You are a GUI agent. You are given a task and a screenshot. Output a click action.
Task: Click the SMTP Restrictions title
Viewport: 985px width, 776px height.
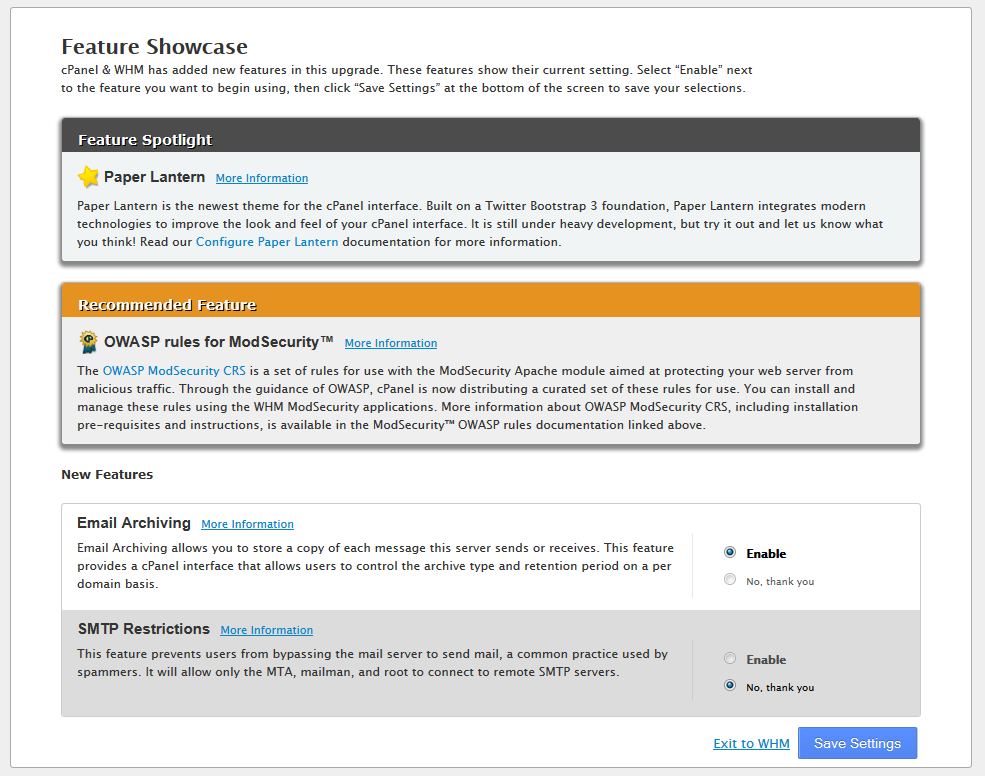[x=144, y=629]
